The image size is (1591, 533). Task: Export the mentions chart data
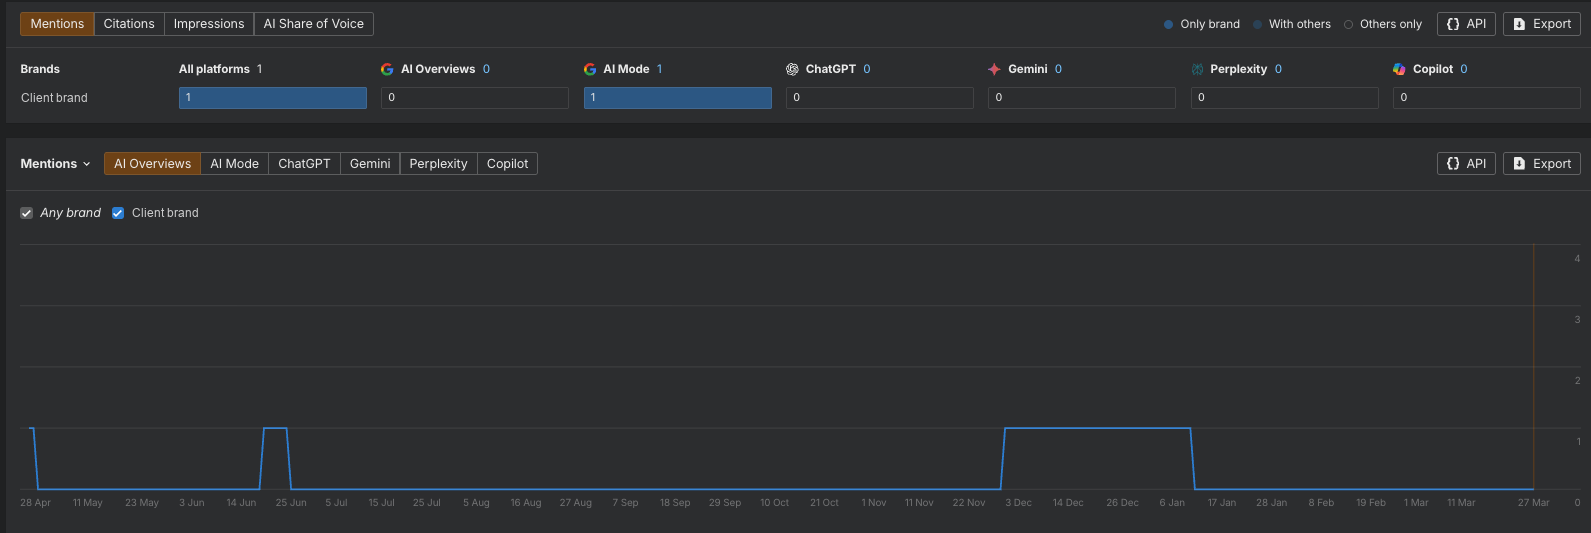point(1542,163)
